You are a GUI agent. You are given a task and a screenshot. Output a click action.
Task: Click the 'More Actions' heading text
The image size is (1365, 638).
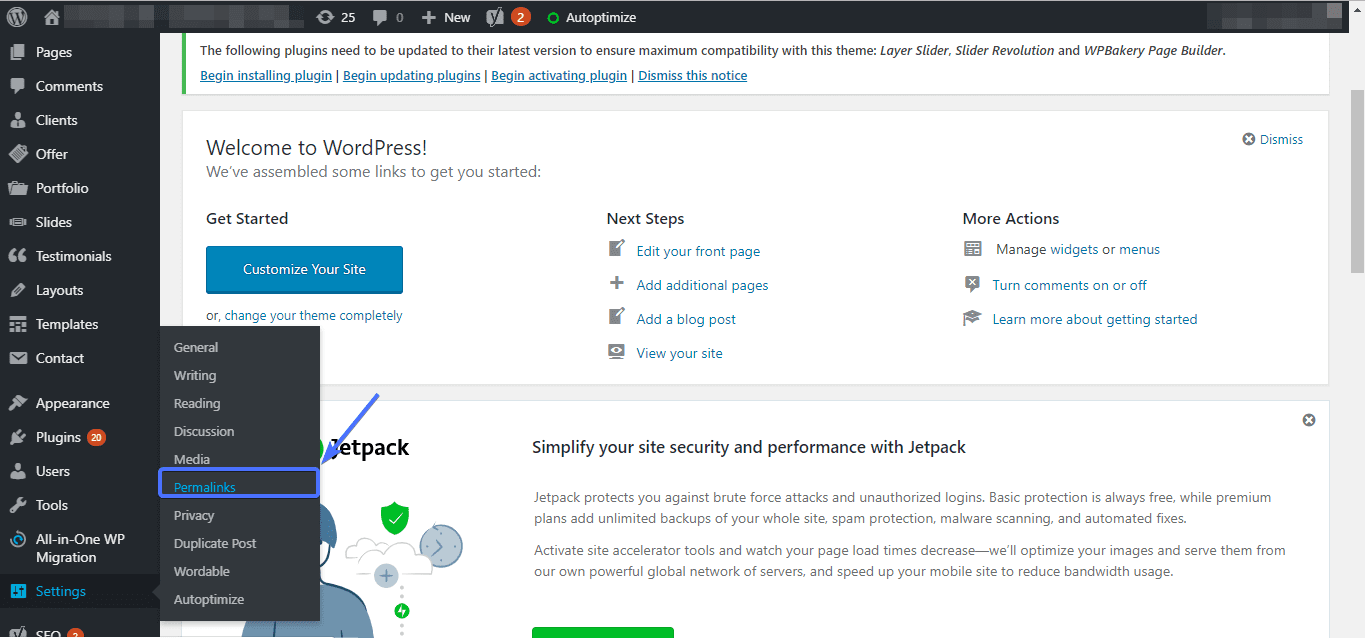[x=1010, y=218]
